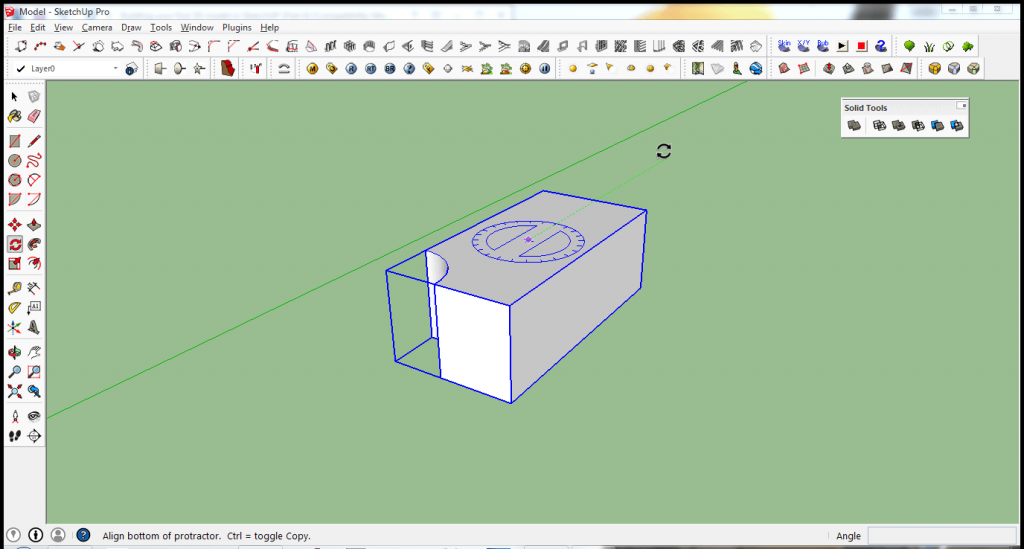Viewport: 1024px width, 549px height.
Task: Click the yellow M circle toolbar icon
Action: 312,69
